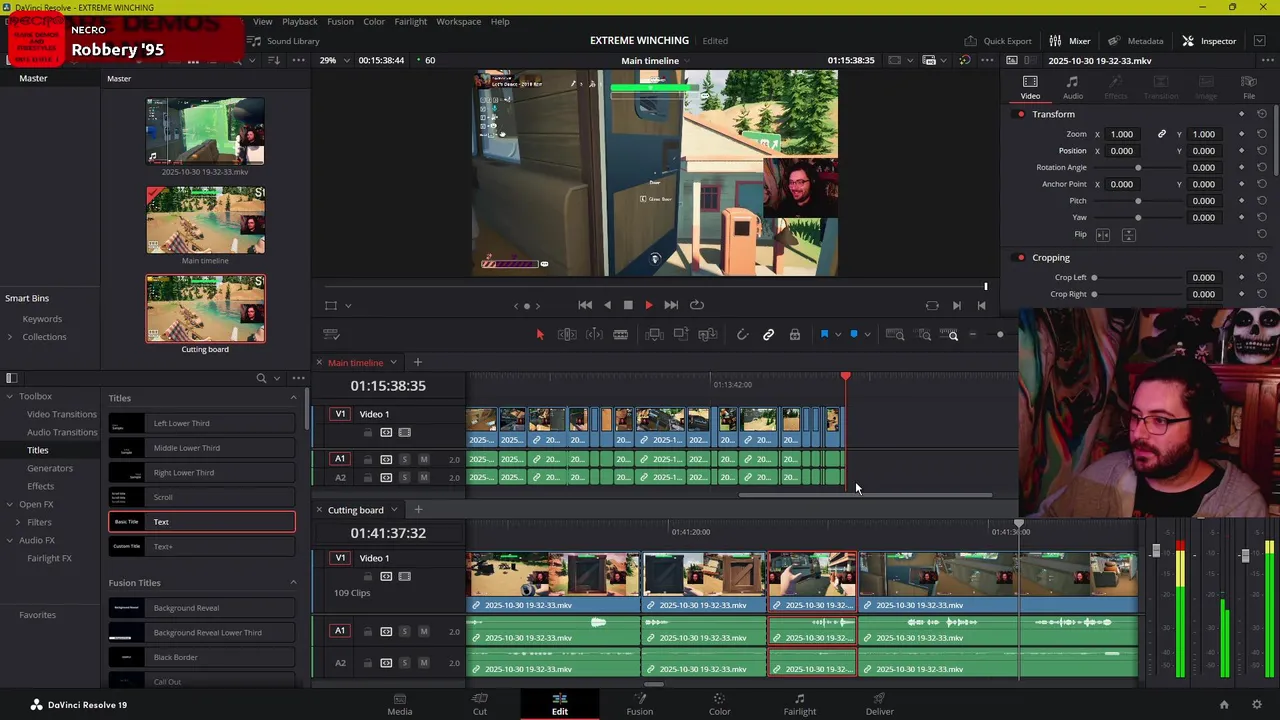Collapse the Titles category list

tap(293, 398)
